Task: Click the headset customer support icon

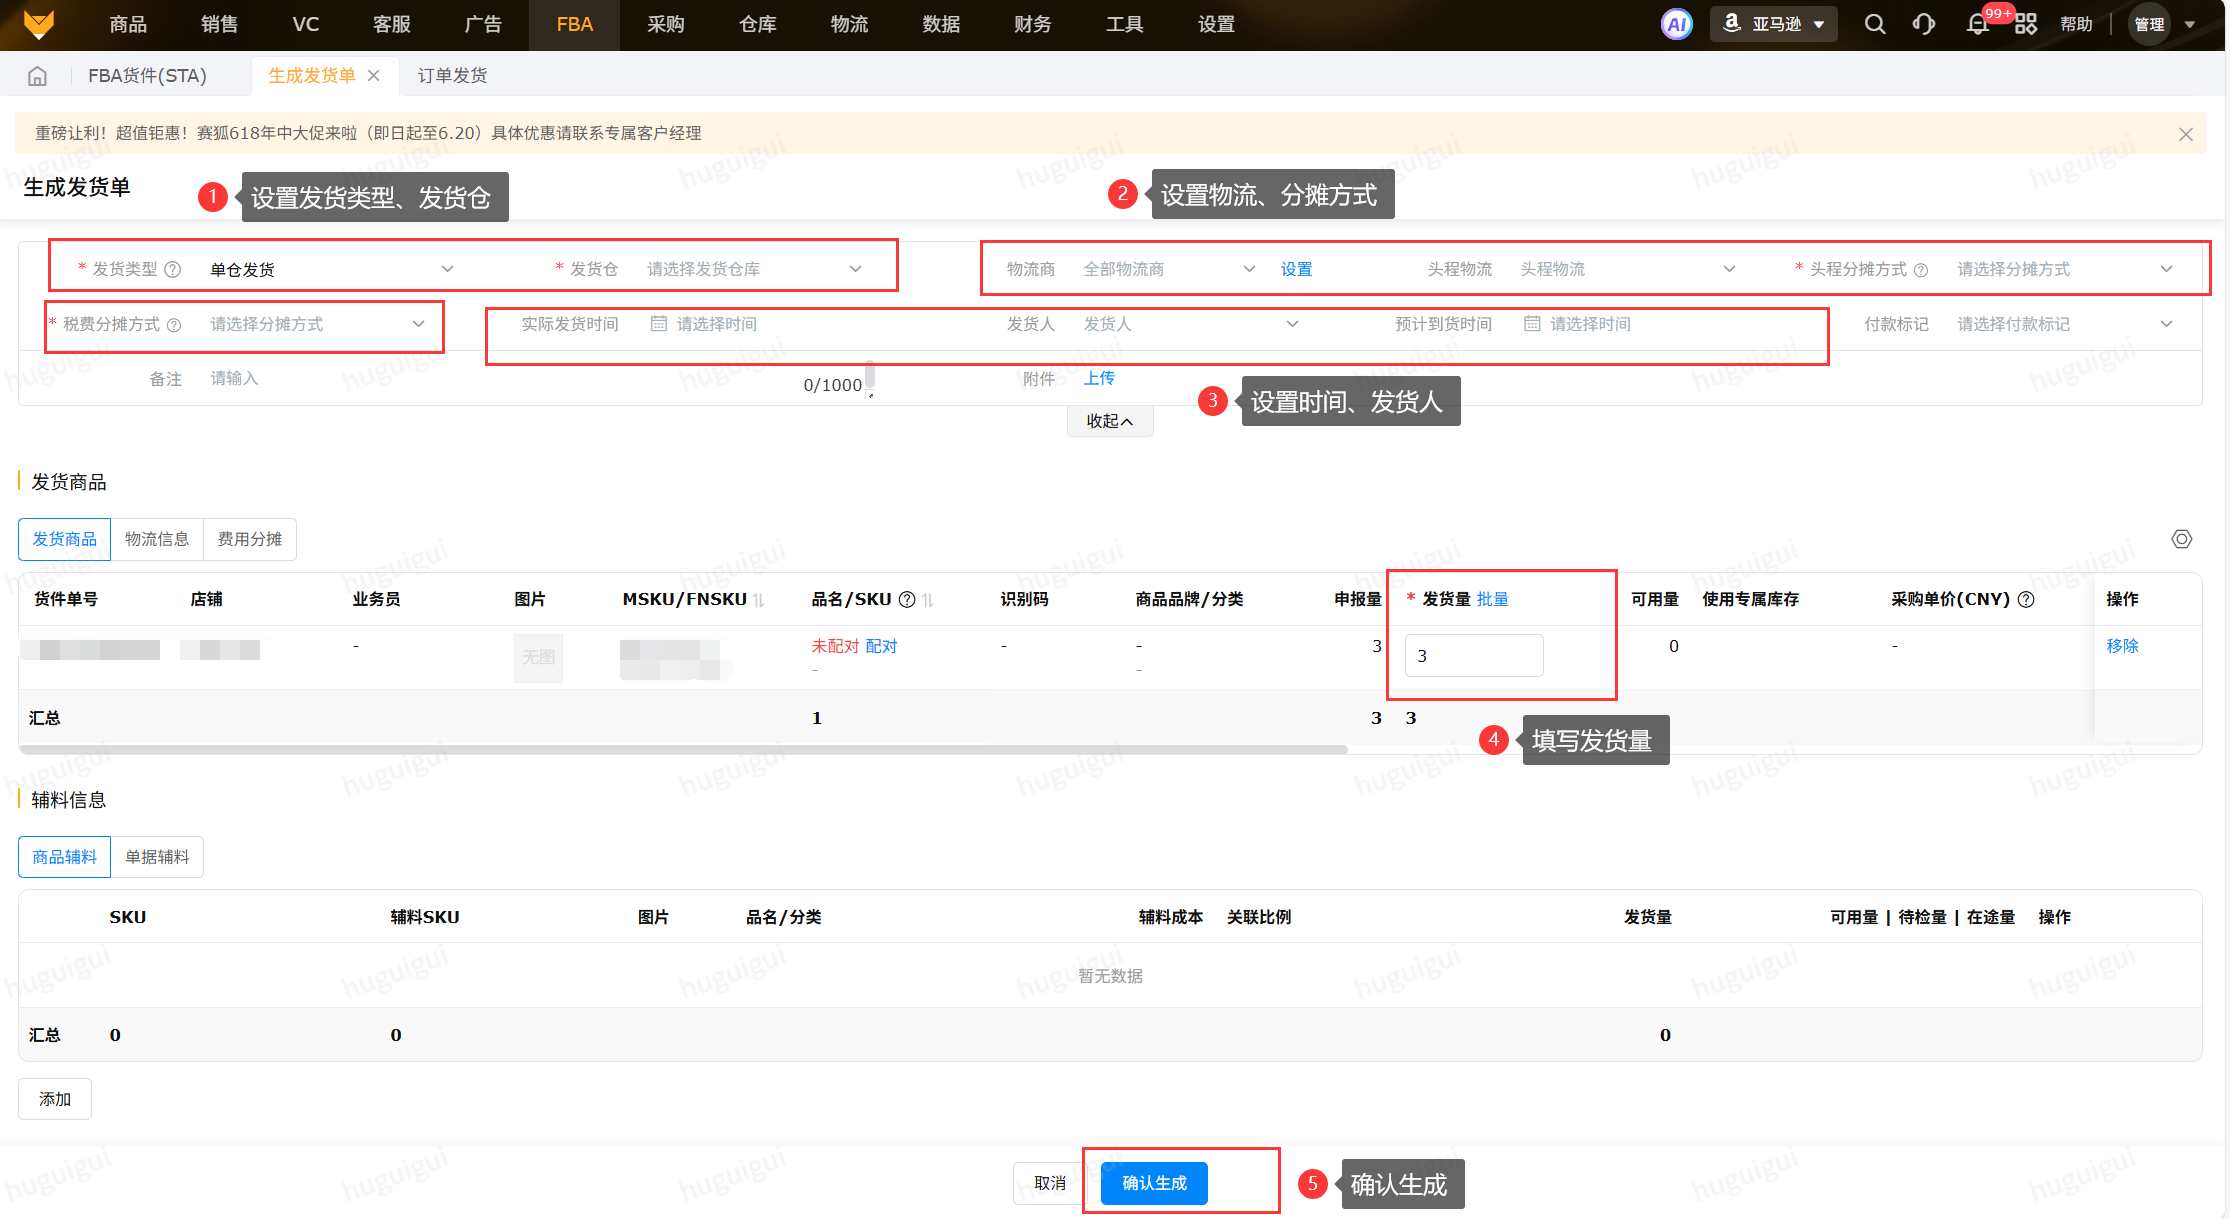Action: (x=1924, y=24)
